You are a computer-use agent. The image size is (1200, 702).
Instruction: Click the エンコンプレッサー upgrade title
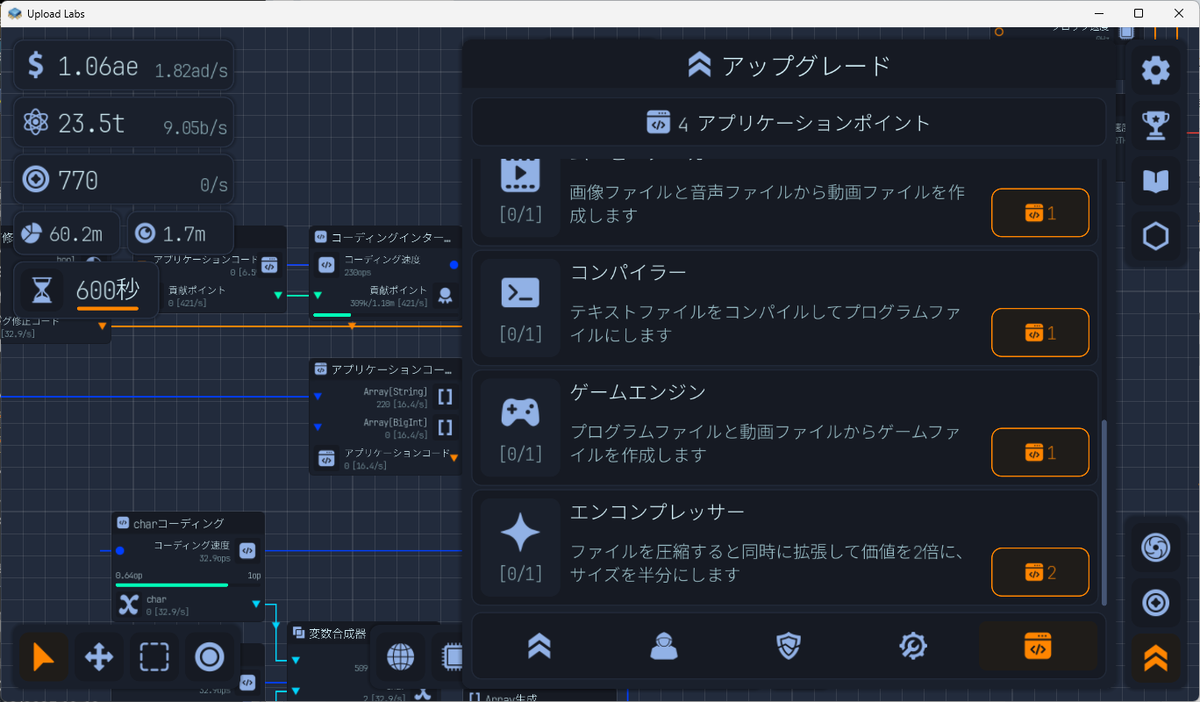pos(657,511)
